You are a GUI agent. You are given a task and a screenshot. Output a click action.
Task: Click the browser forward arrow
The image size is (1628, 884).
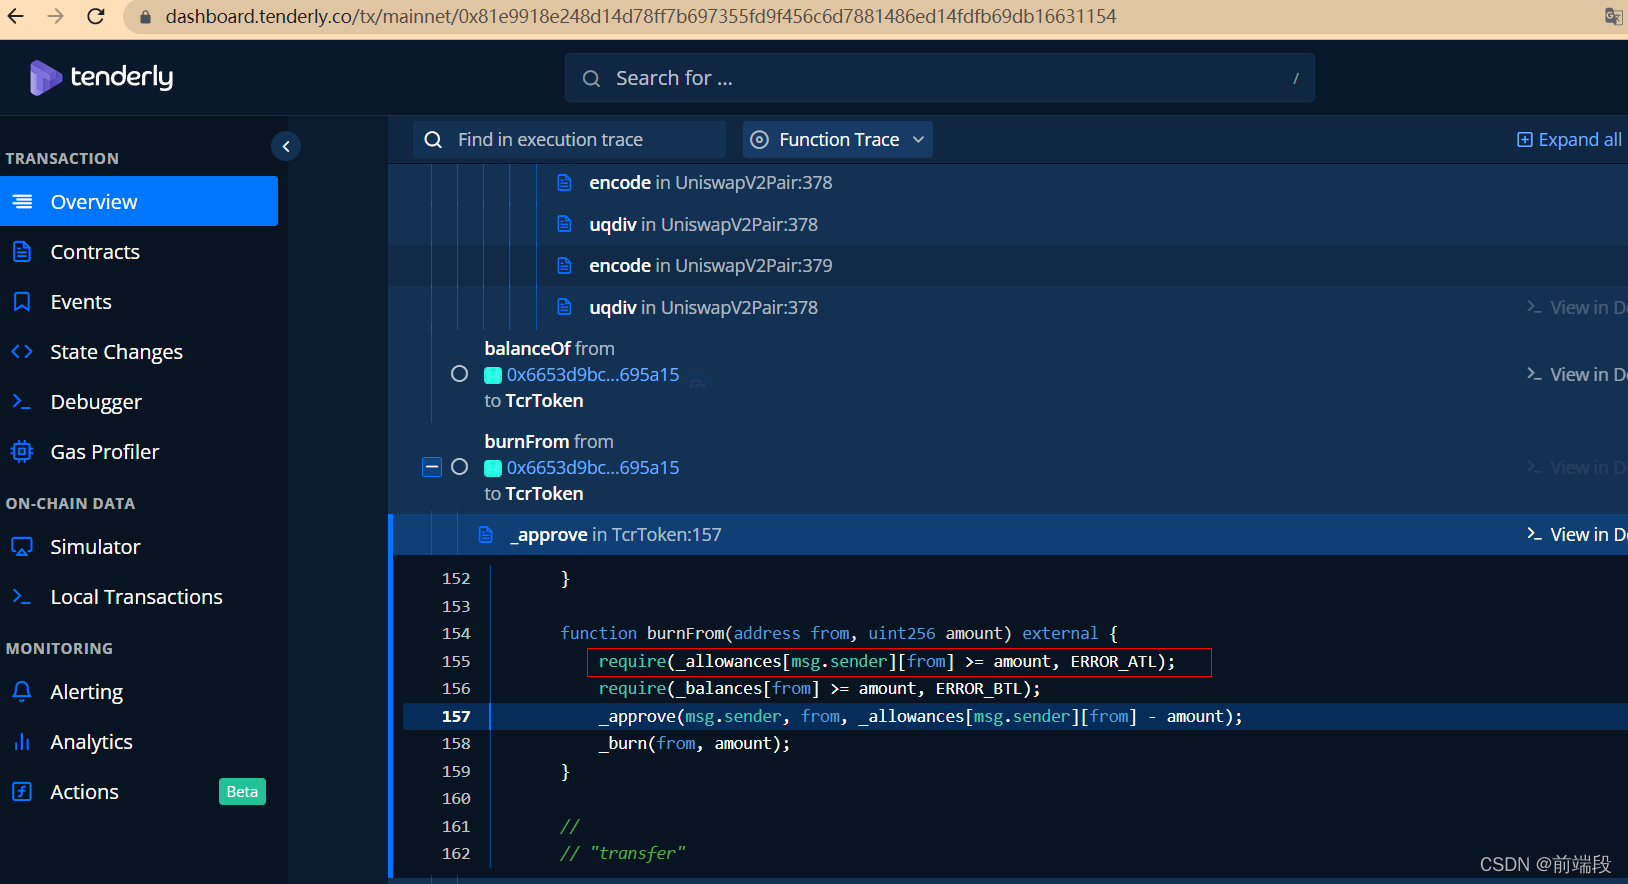(56, 16)
